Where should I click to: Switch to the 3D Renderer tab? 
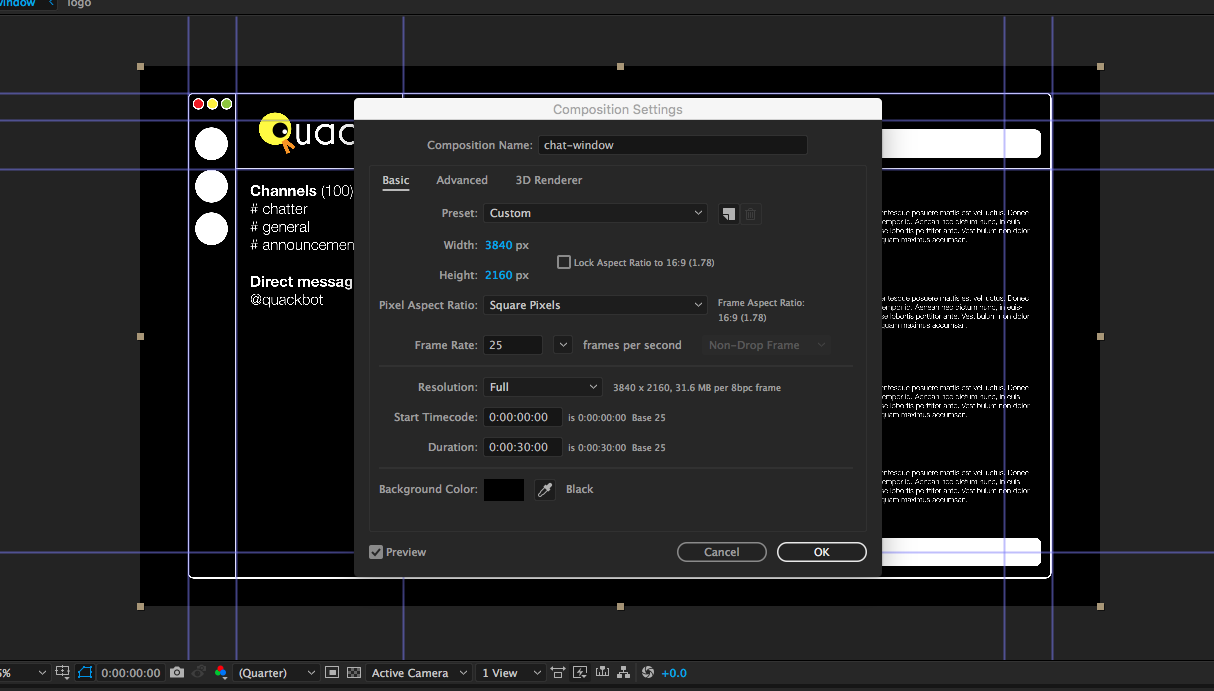click(548, 180)
